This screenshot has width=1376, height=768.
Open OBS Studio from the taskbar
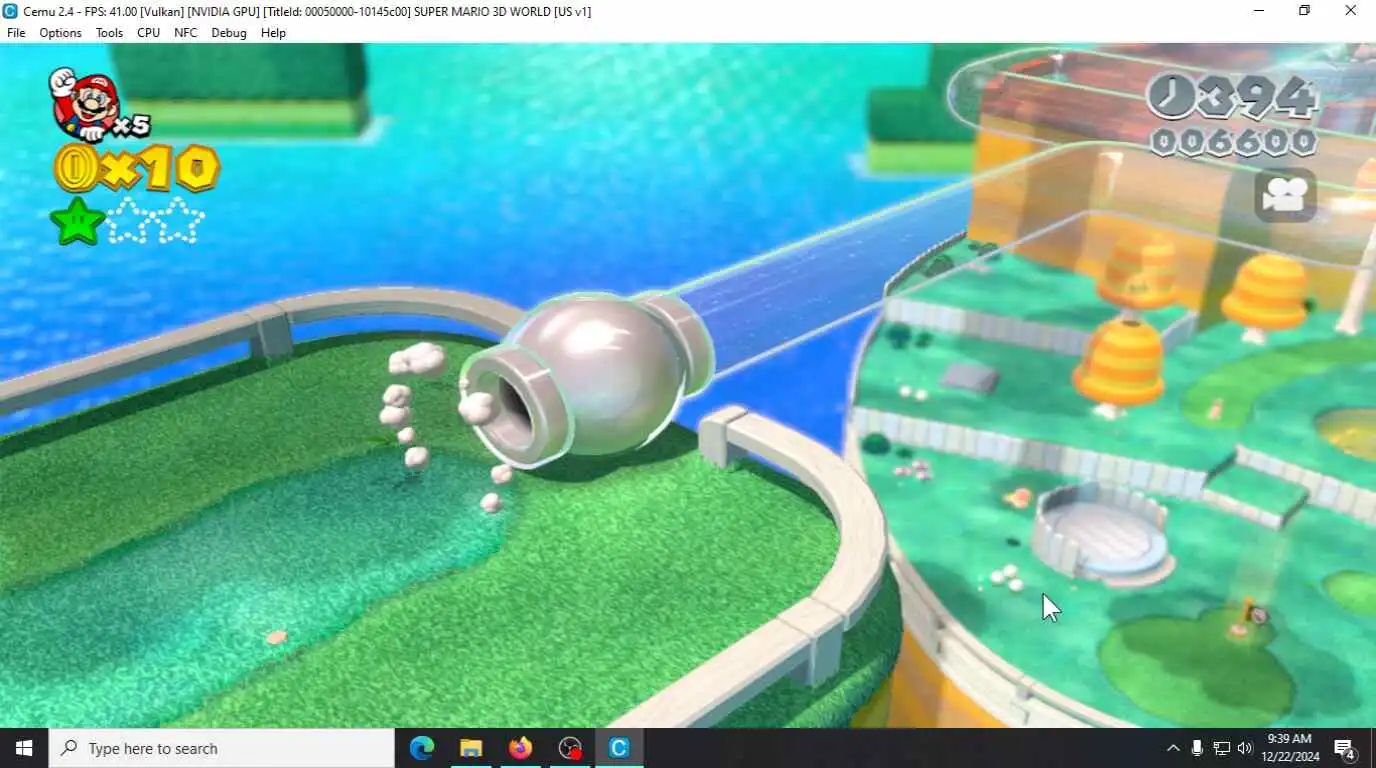(x=570, y=748)
